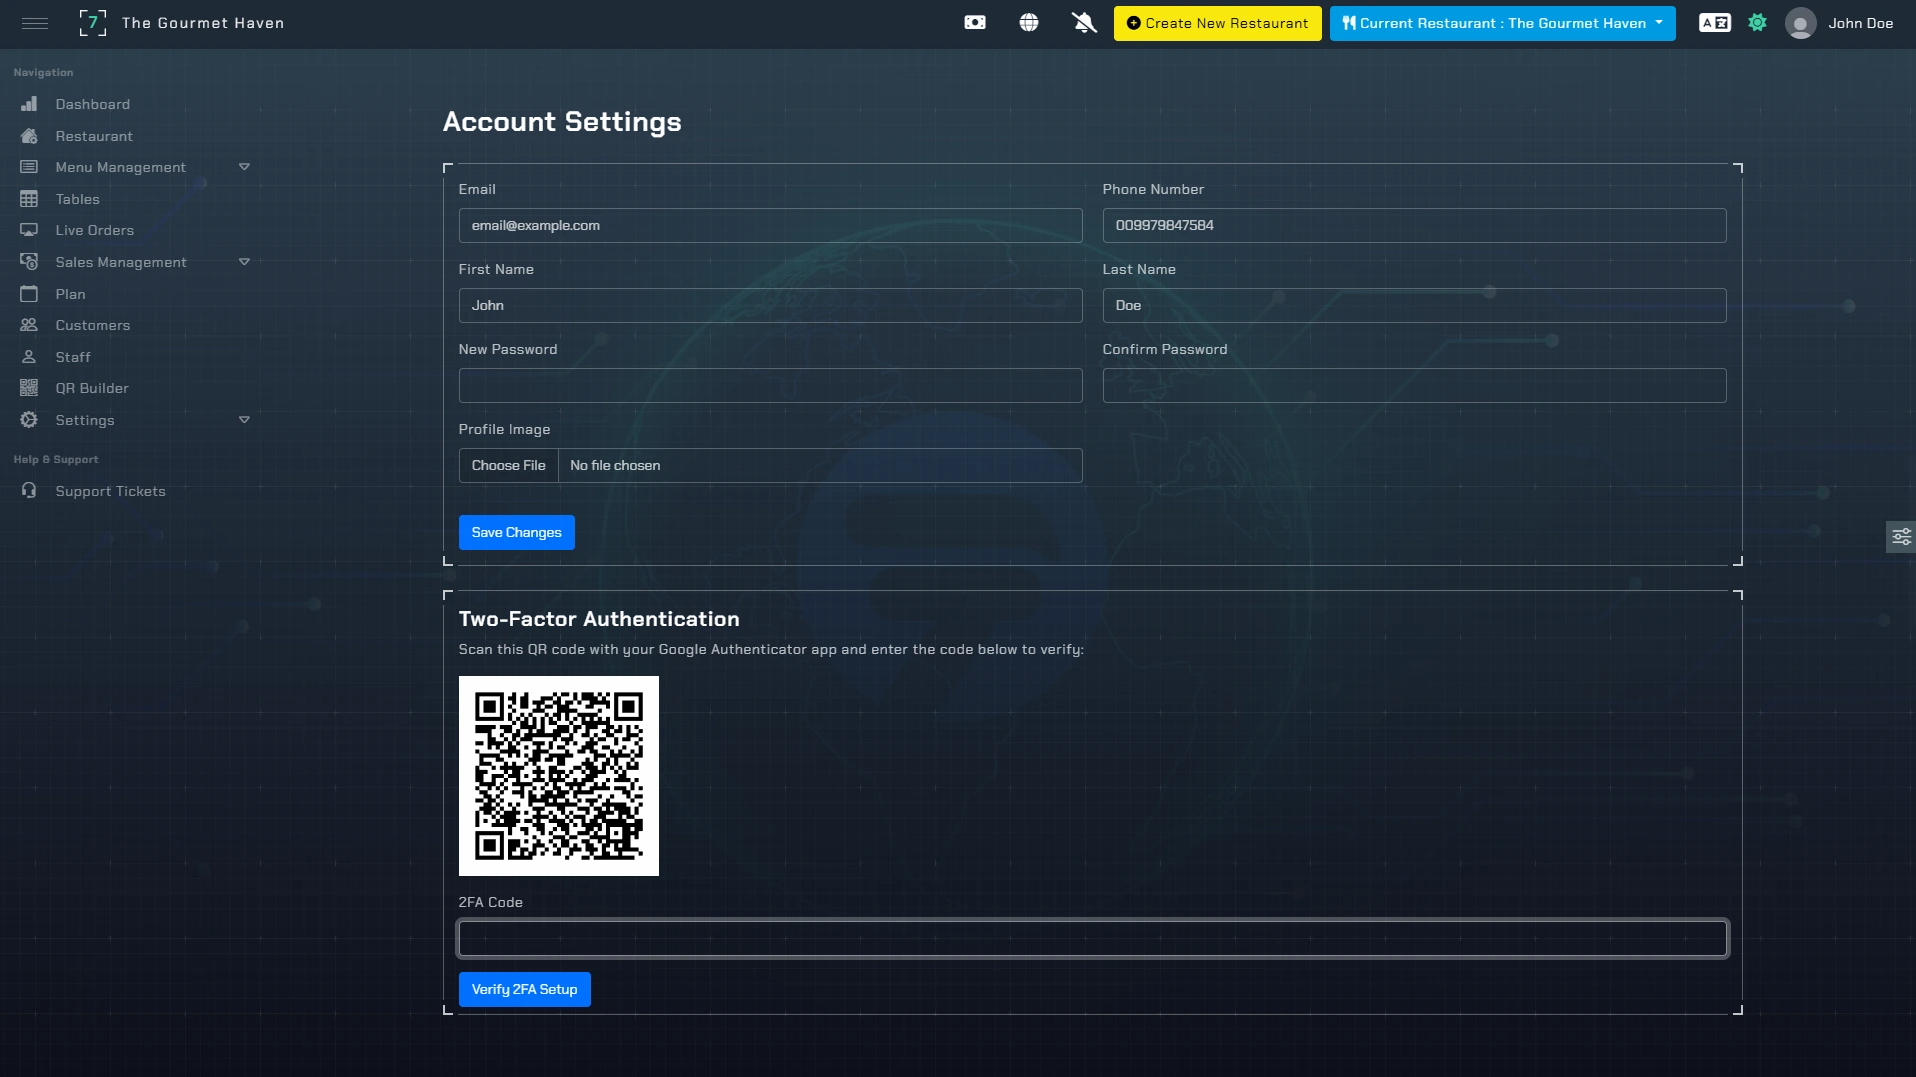Click the Staff person icon
Image resolution: width=1916 pixels, height=1077 pixels.
29,357
